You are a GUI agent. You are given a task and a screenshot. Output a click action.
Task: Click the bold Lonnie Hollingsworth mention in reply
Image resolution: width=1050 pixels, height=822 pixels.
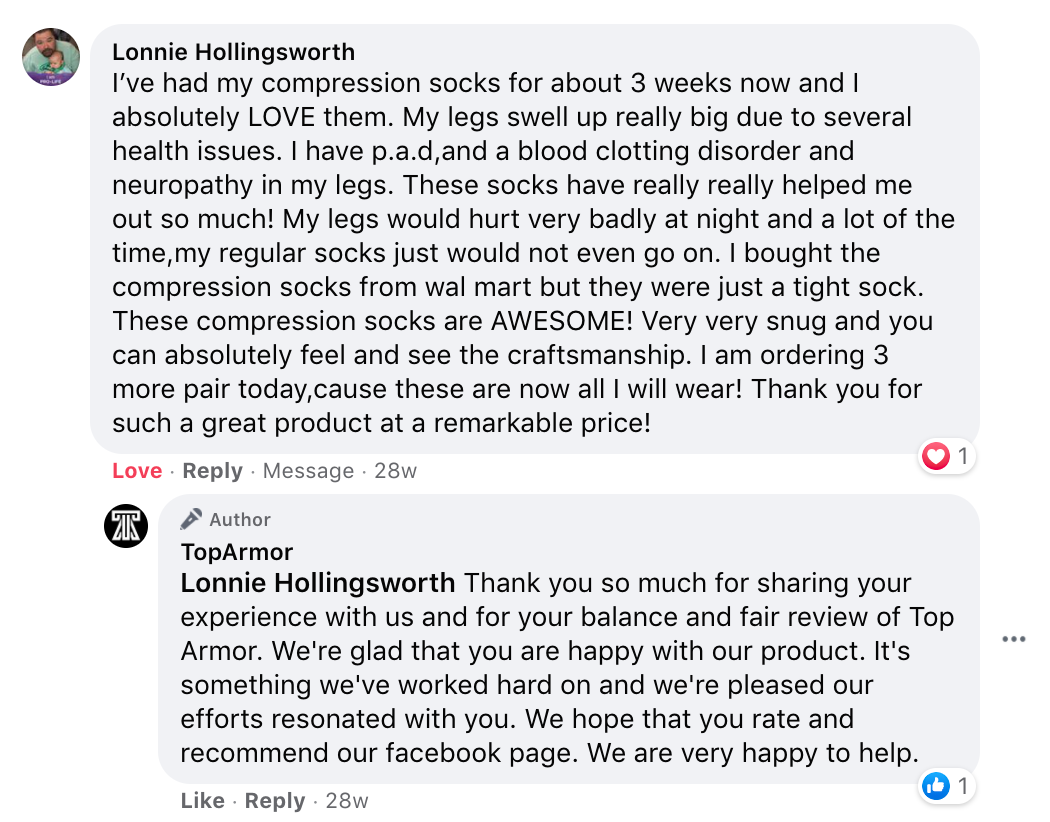tap(318, 583)
